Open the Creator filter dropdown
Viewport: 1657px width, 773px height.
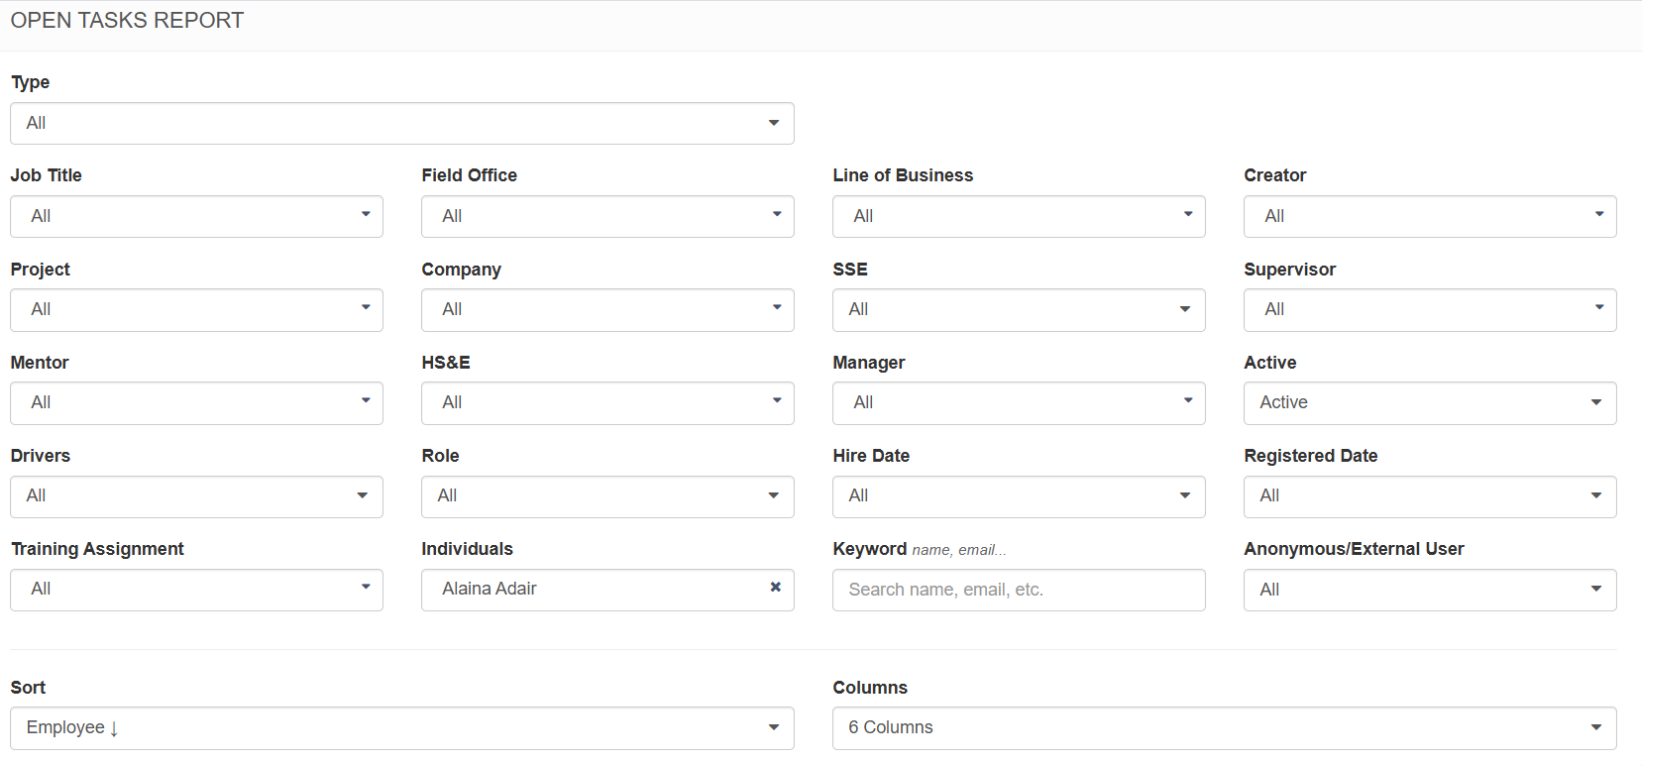point(1429,216)
